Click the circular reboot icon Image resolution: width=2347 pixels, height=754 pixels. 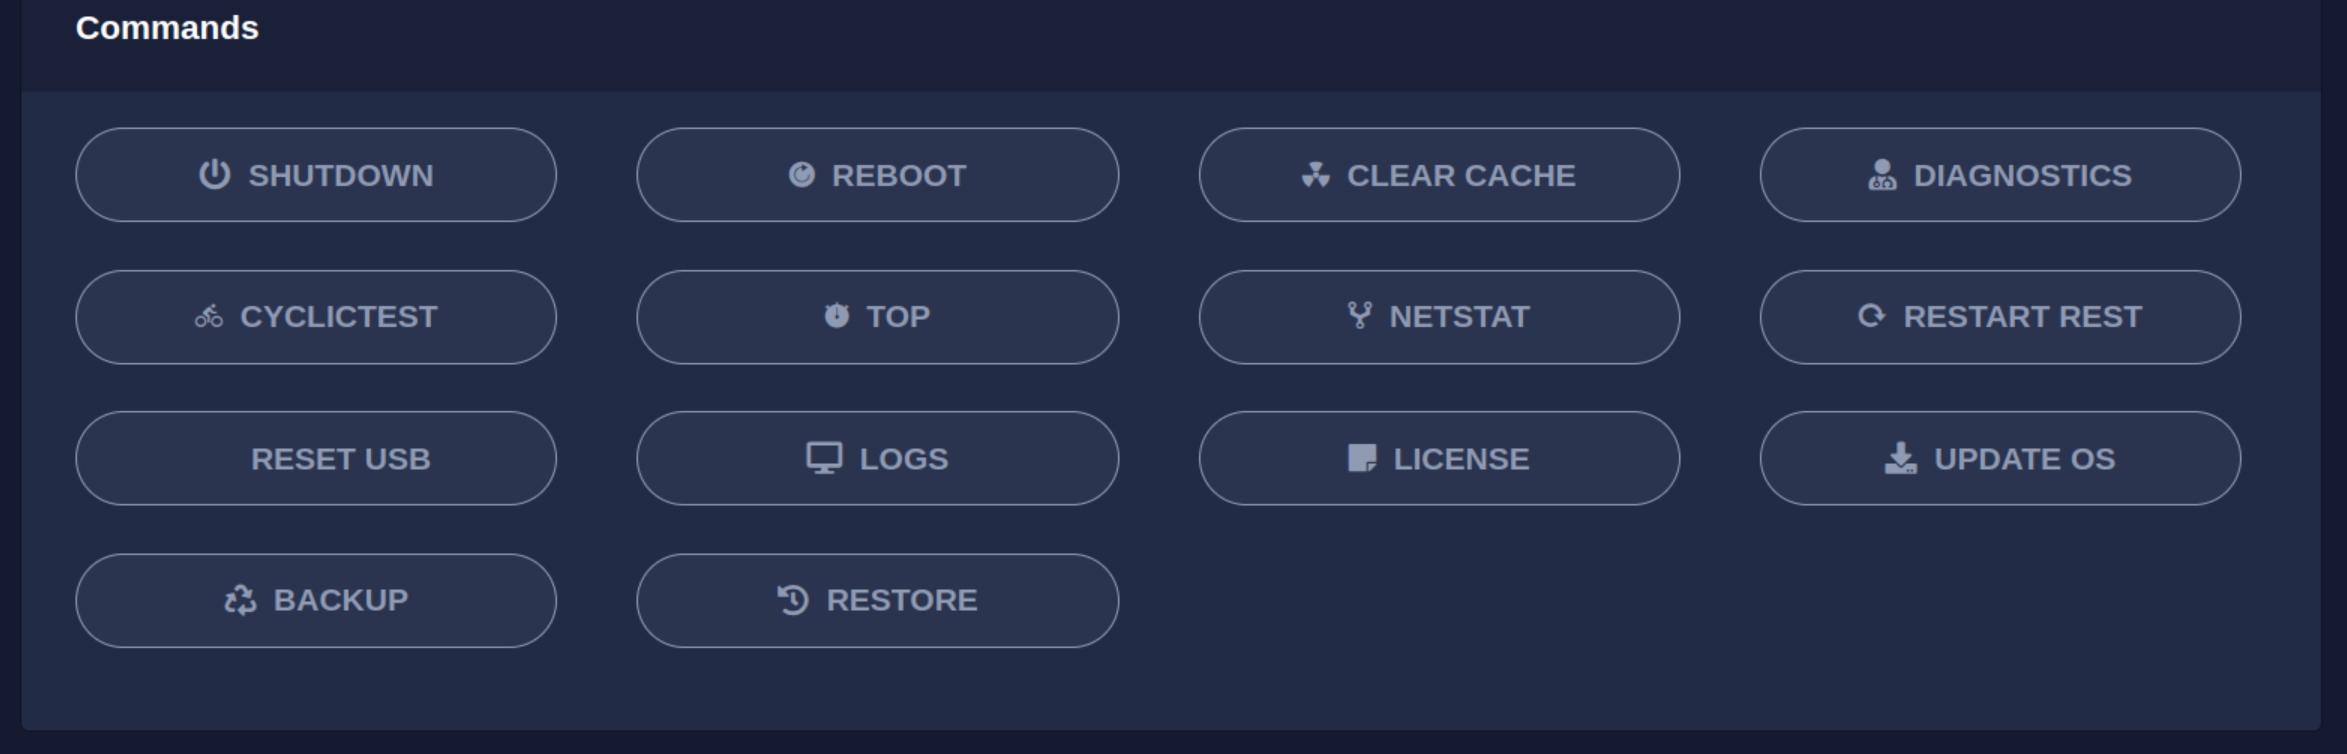(x=802, y=175)
